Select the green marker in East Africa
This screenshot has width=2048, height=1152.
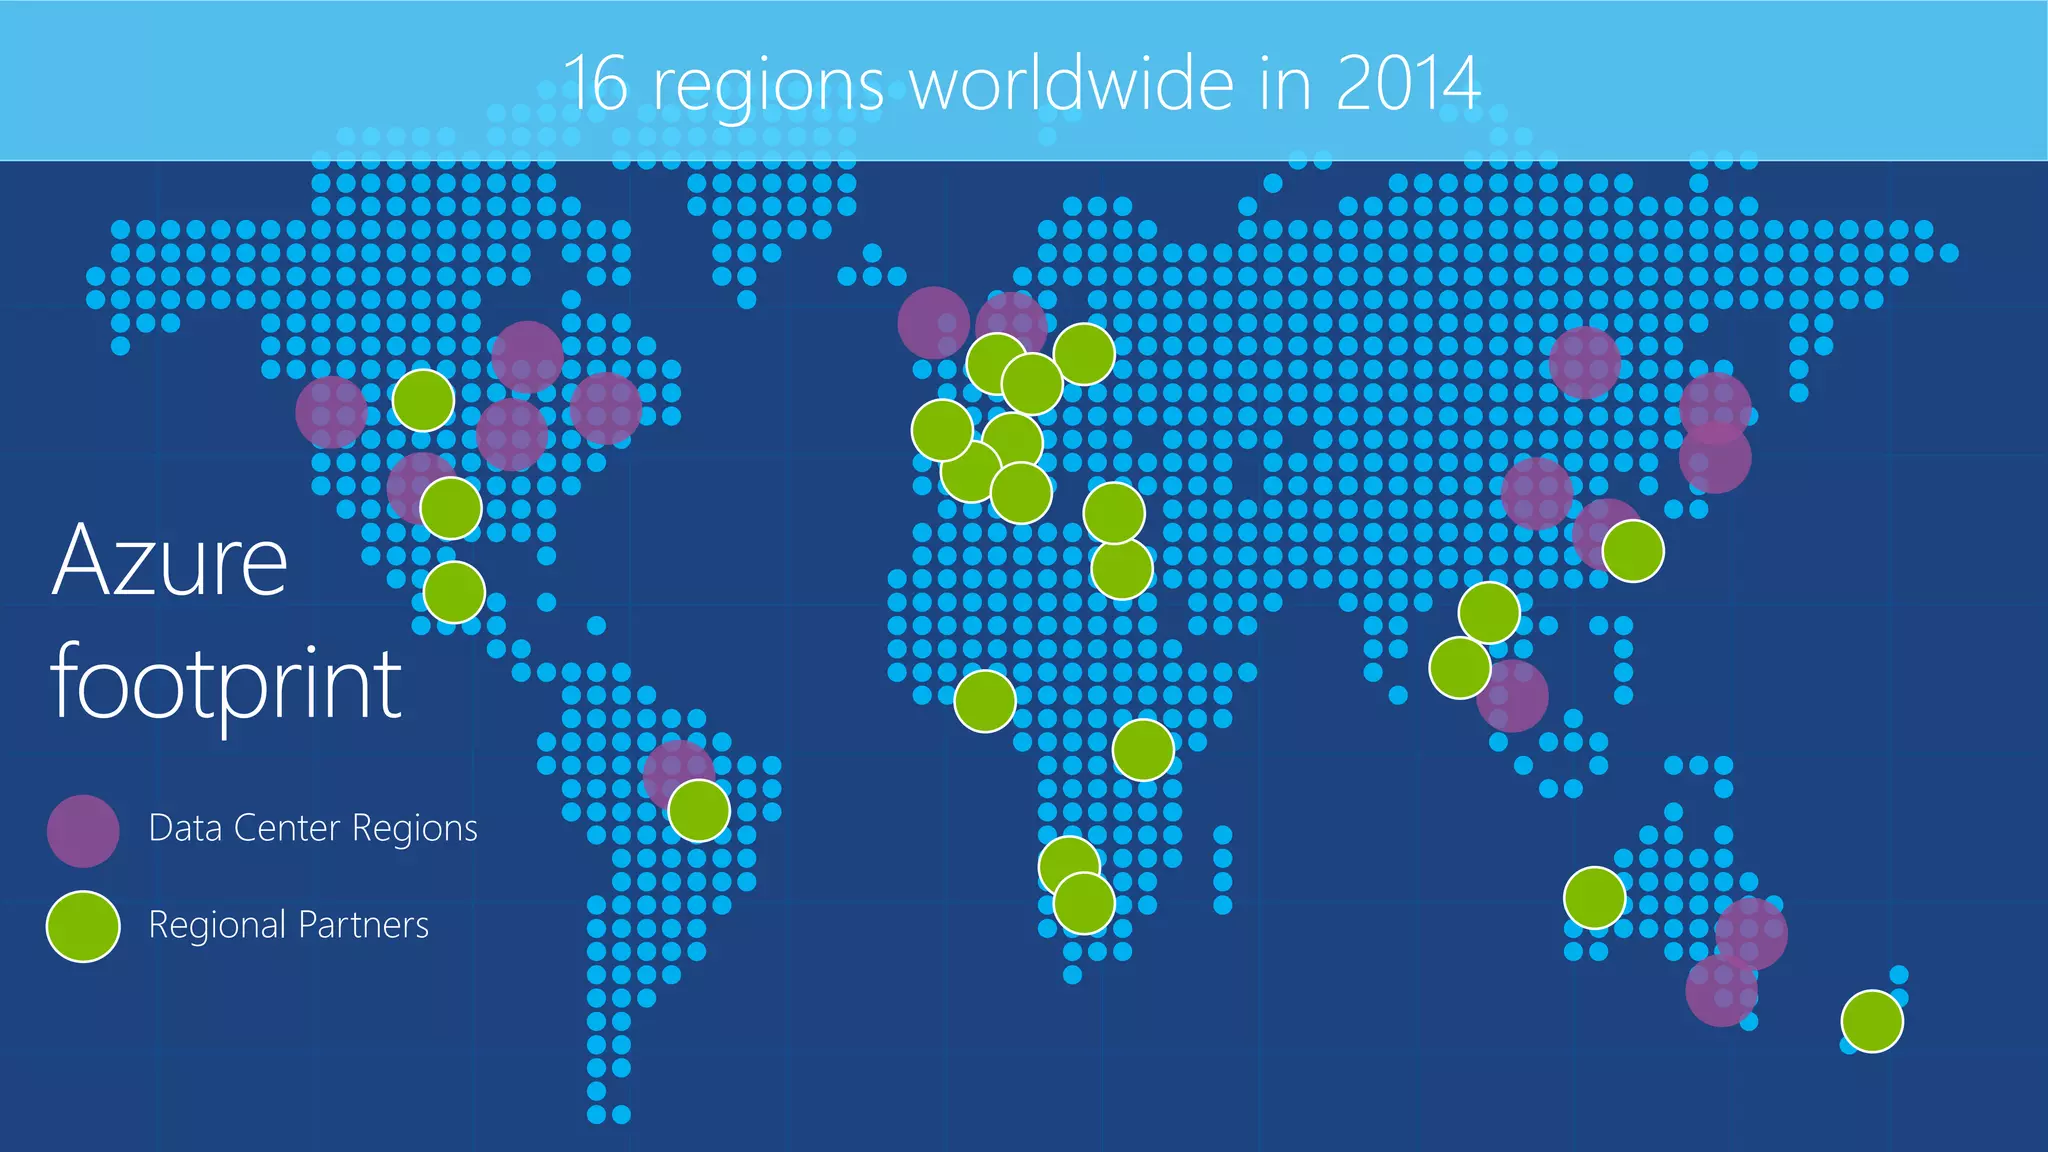1143,750
